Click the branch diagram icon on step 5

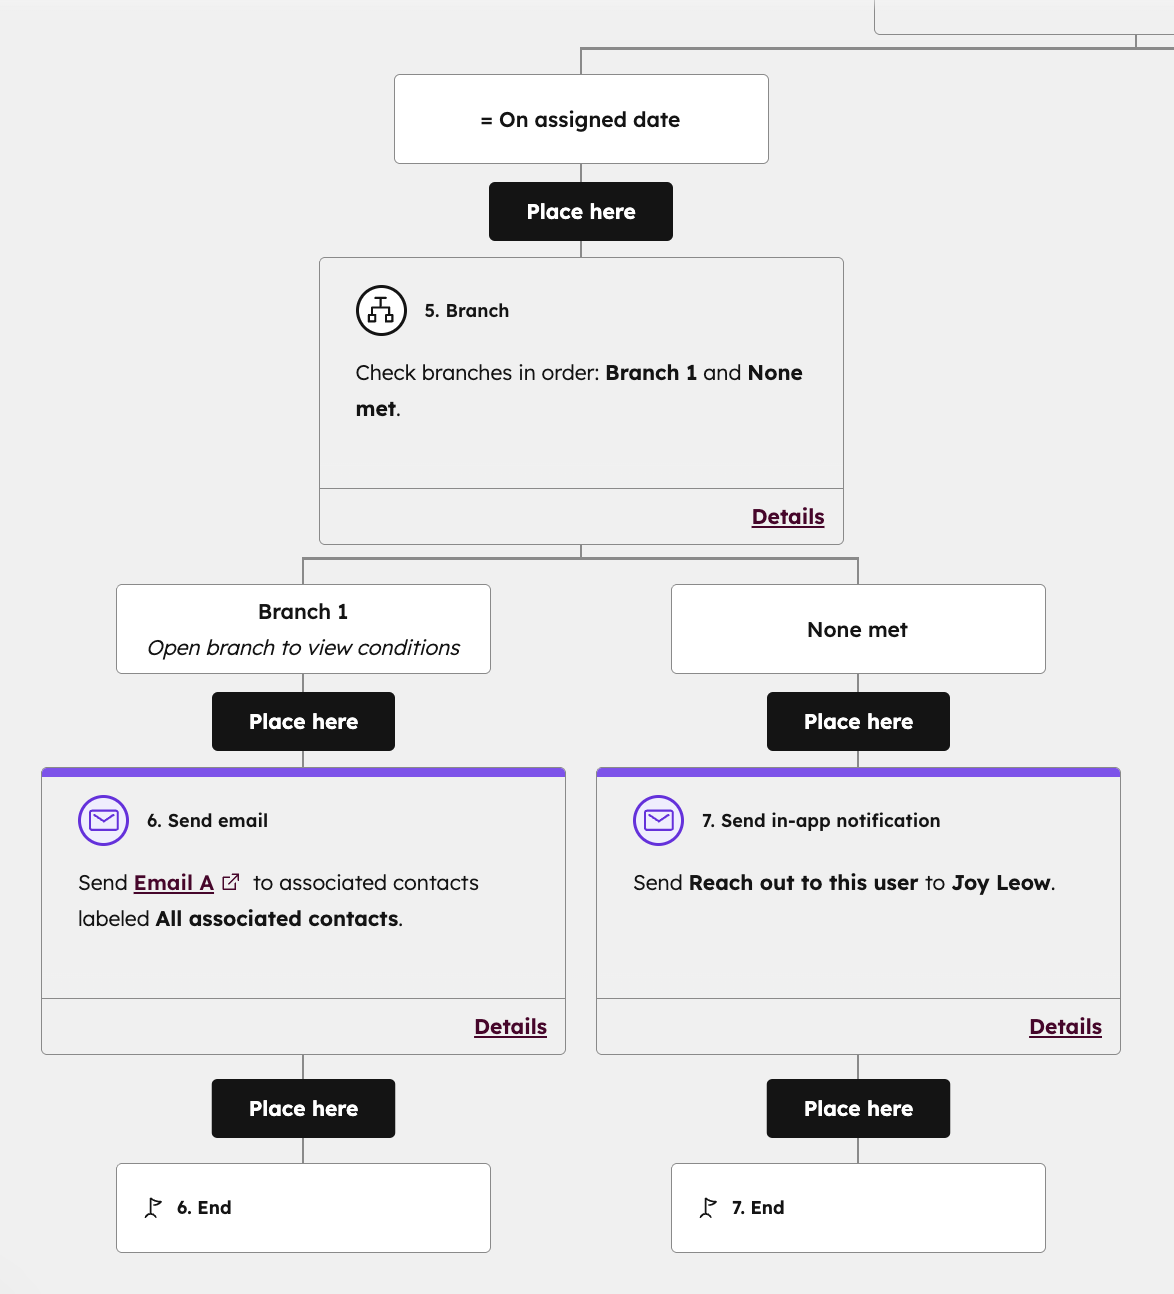point(380,310)
